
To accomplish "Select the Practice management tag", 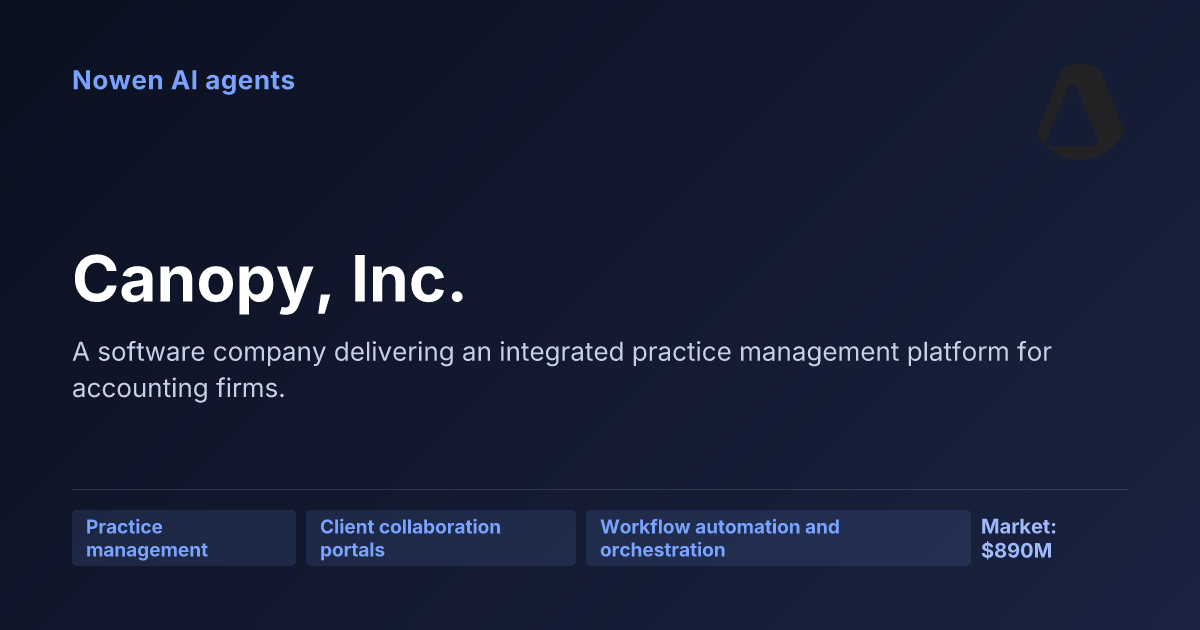I will [x=184, y=538].
